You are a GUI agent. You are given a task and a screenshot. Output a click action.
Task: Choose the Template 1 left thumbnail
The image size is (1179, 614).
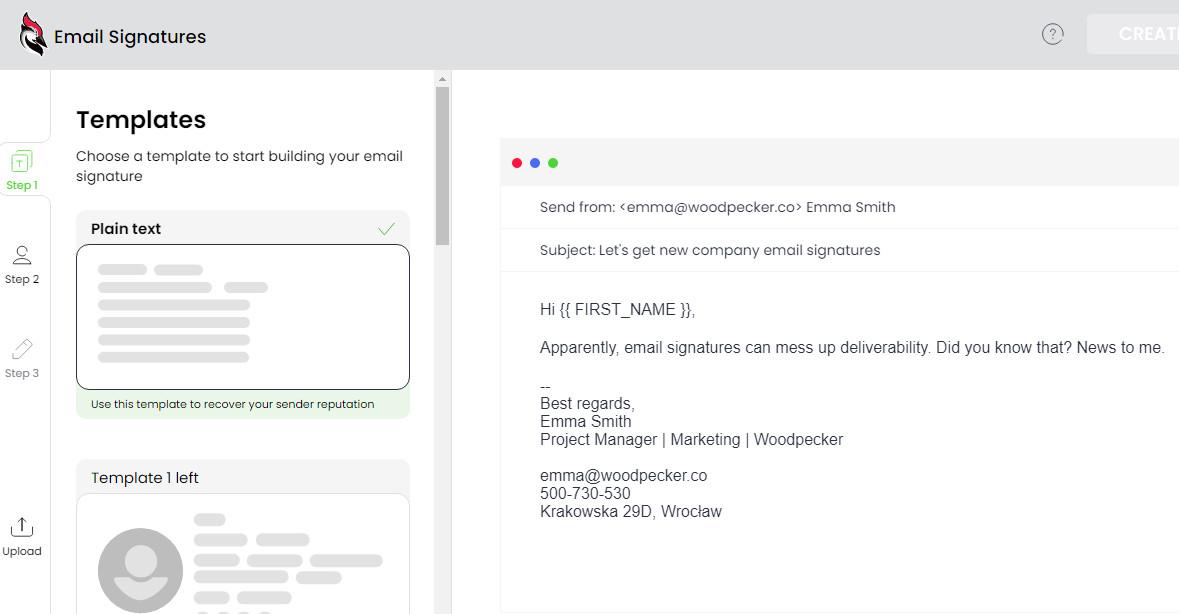[x=243, y=554]
